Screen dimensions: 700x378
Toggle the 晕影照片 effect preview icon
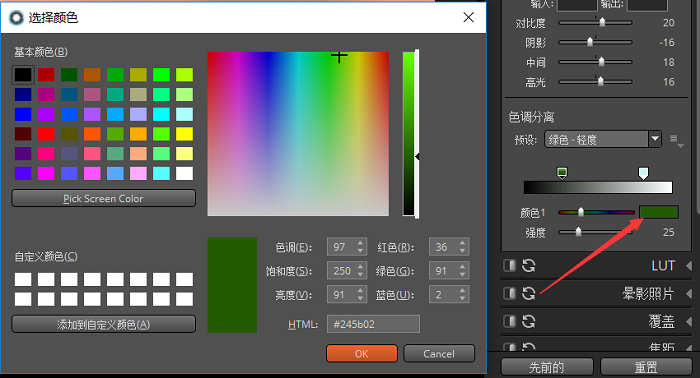point(509,293)
